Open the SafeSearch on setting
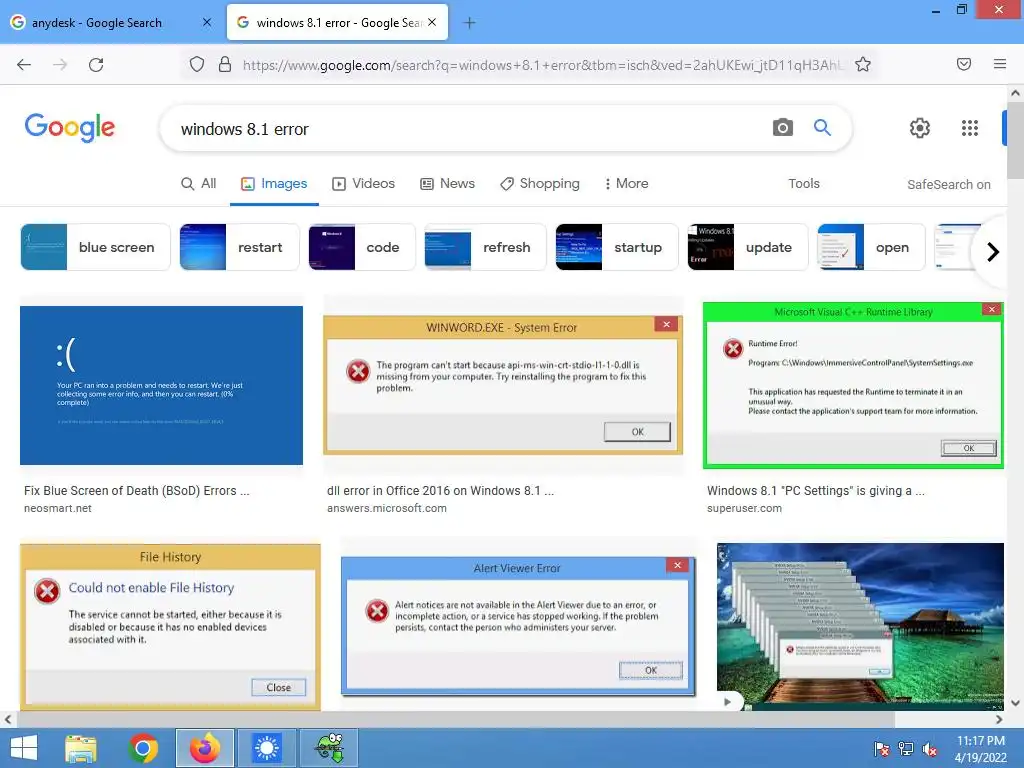Screen dimensions: 1024x768 click(948, 185)
